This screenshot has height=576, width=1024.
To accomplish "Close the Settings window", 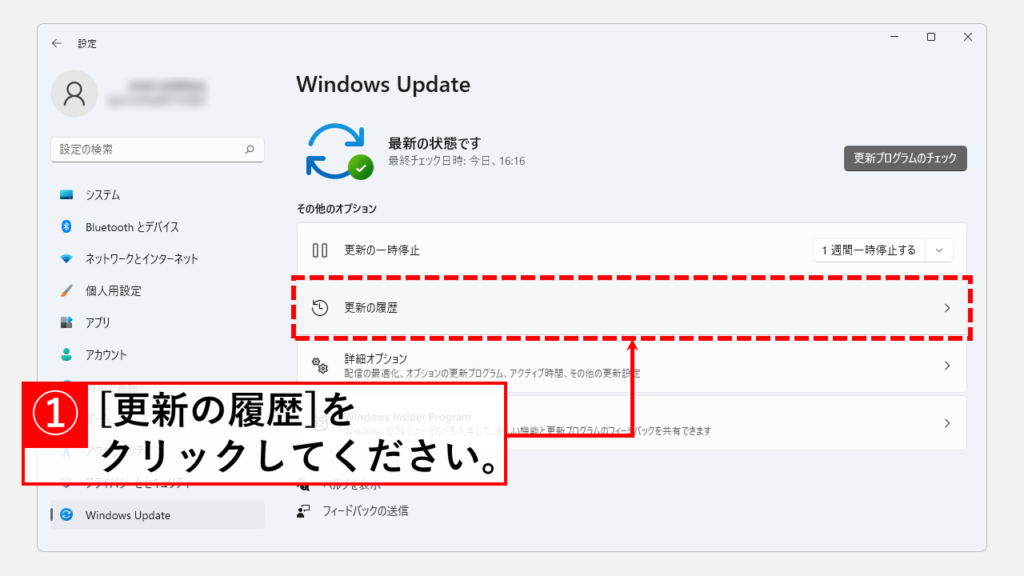I will (968, 37).
